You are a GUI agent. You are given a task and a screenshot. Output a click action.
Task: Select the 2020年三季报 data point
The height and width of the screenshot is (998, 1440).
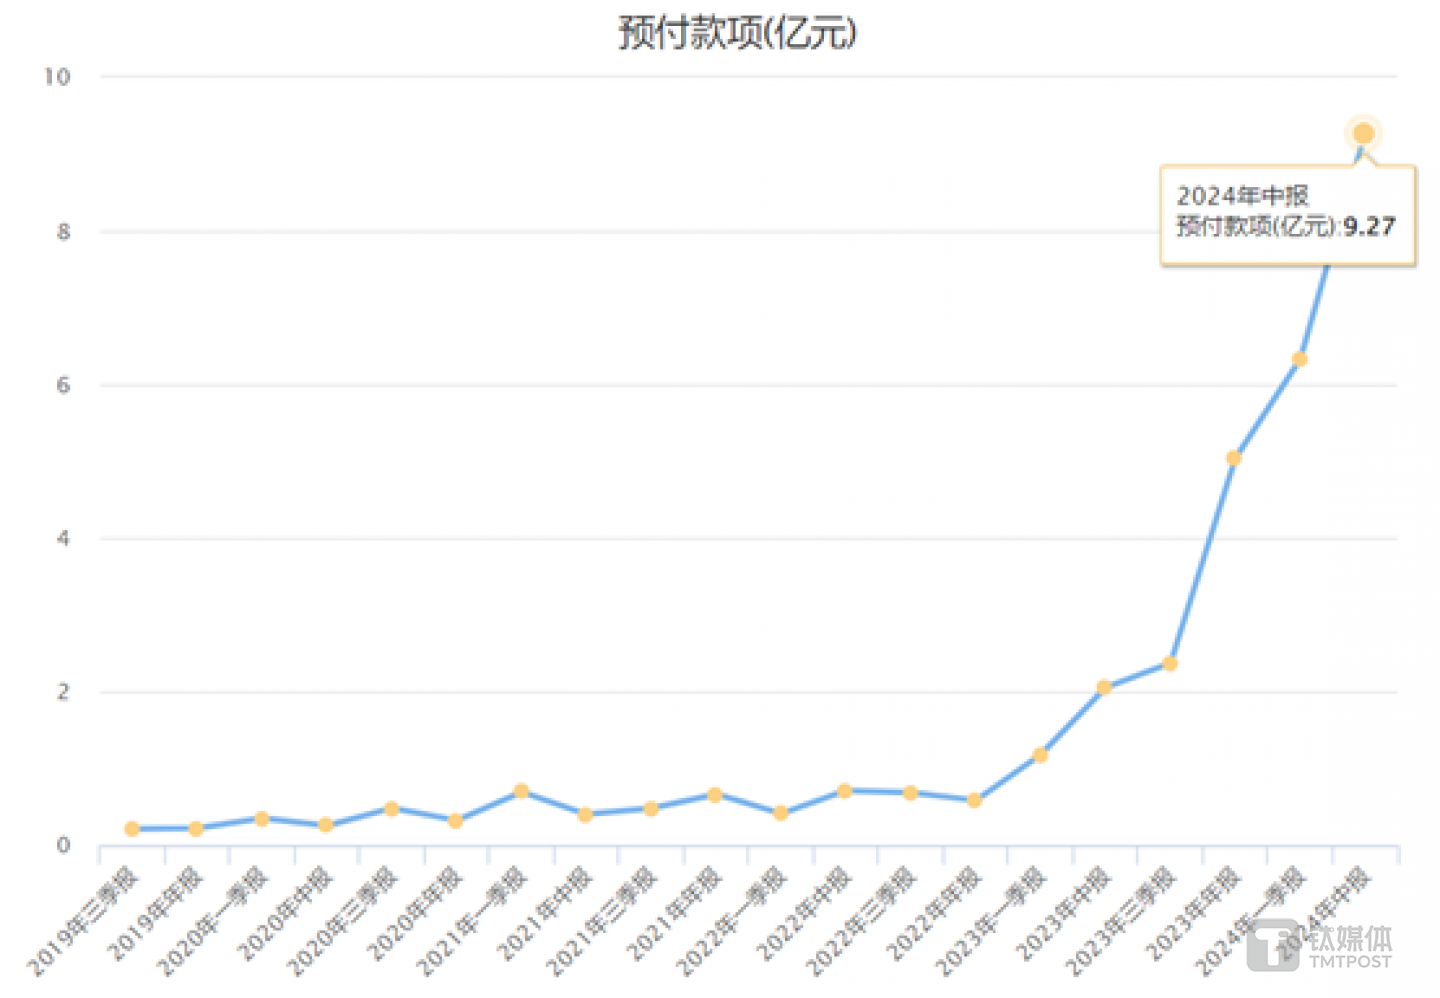[392, 808]
